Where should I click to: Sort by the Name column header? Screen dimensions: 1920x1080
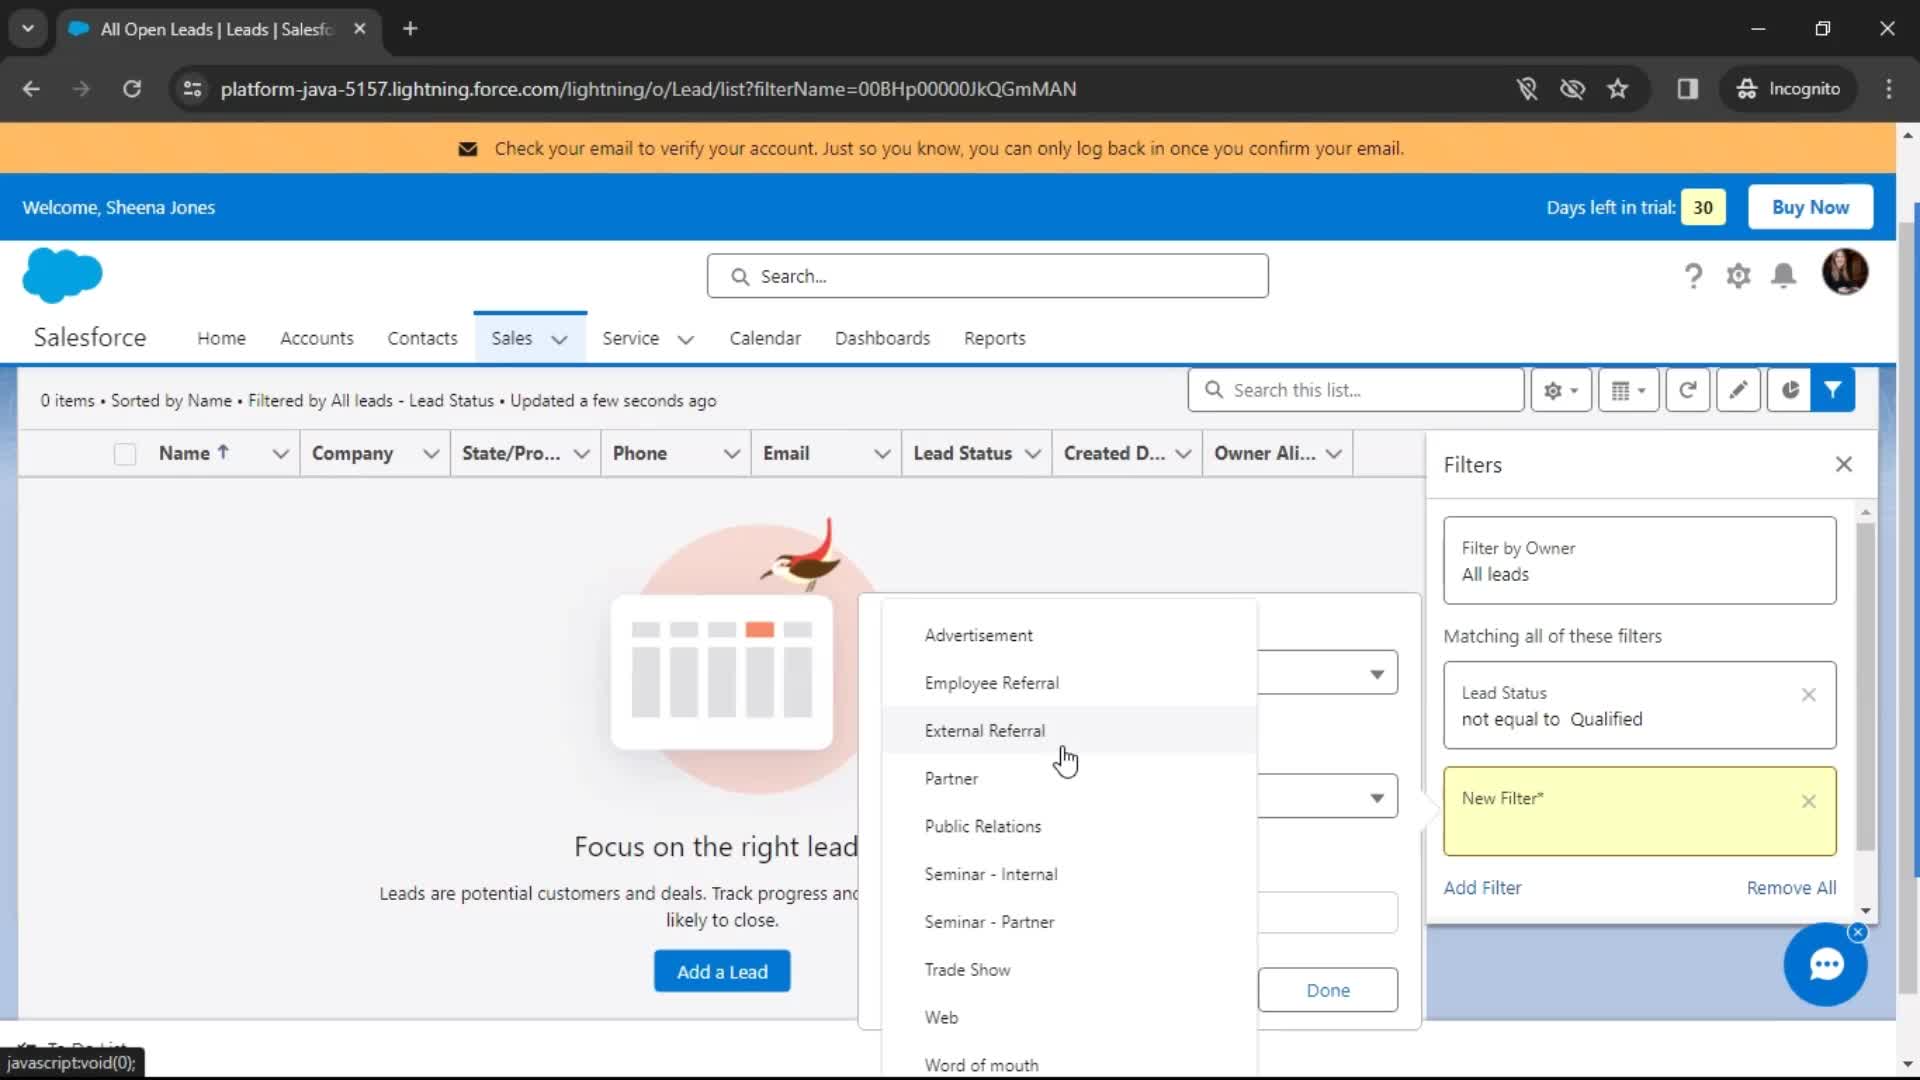click(x=194, y=453)
